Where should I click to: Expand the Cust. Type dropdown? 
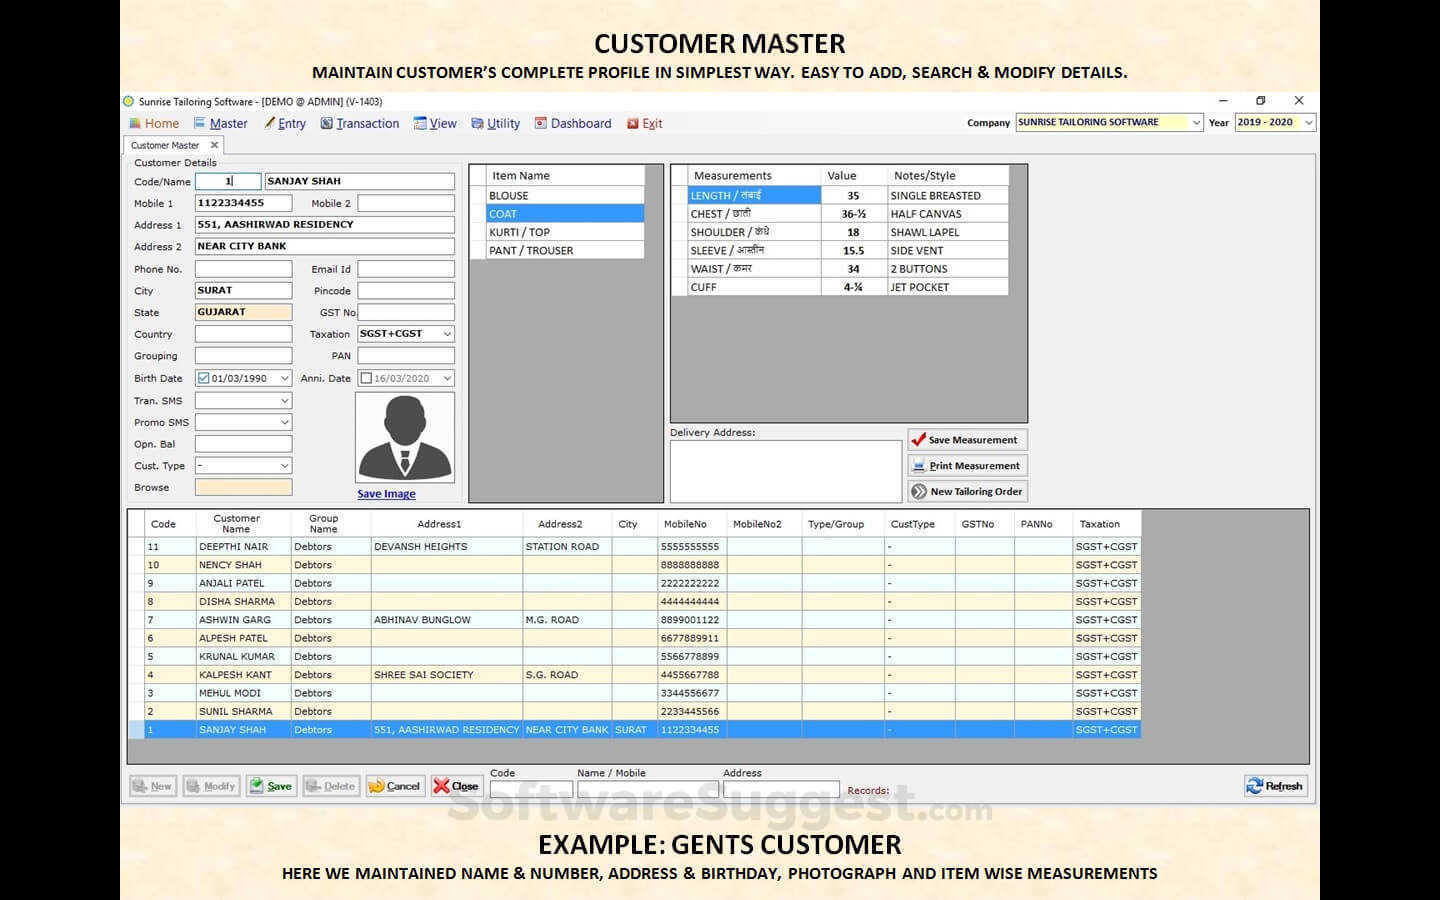[x=284, y=466]
